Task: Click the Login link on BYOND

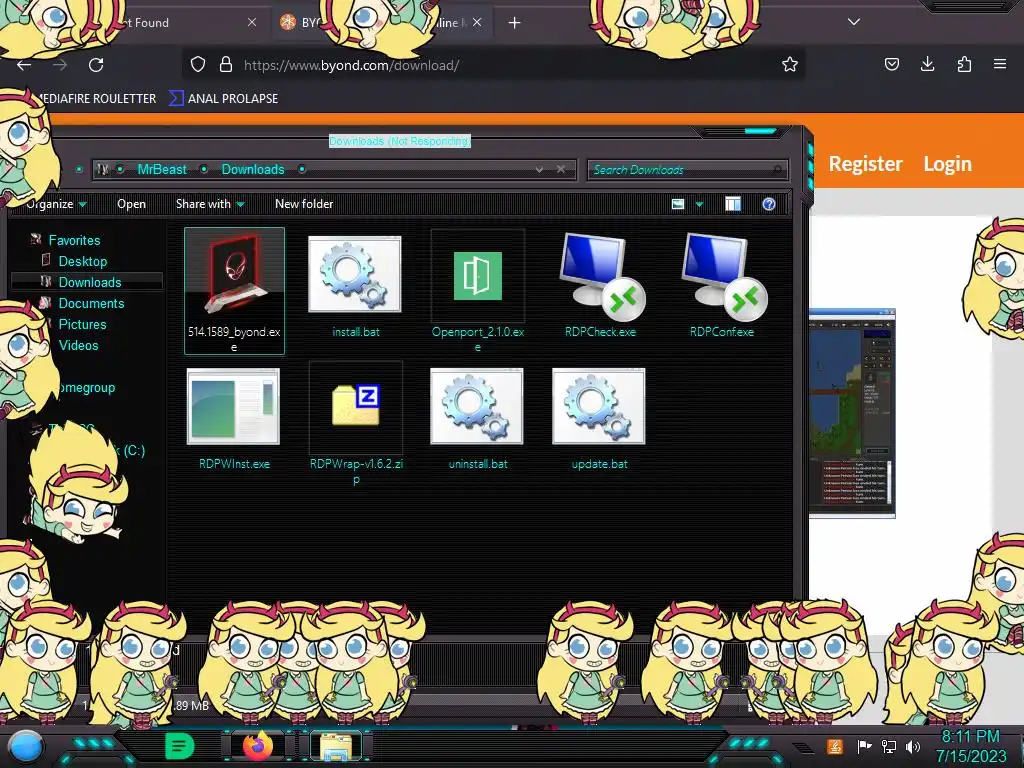Action: tap(947, 164)
